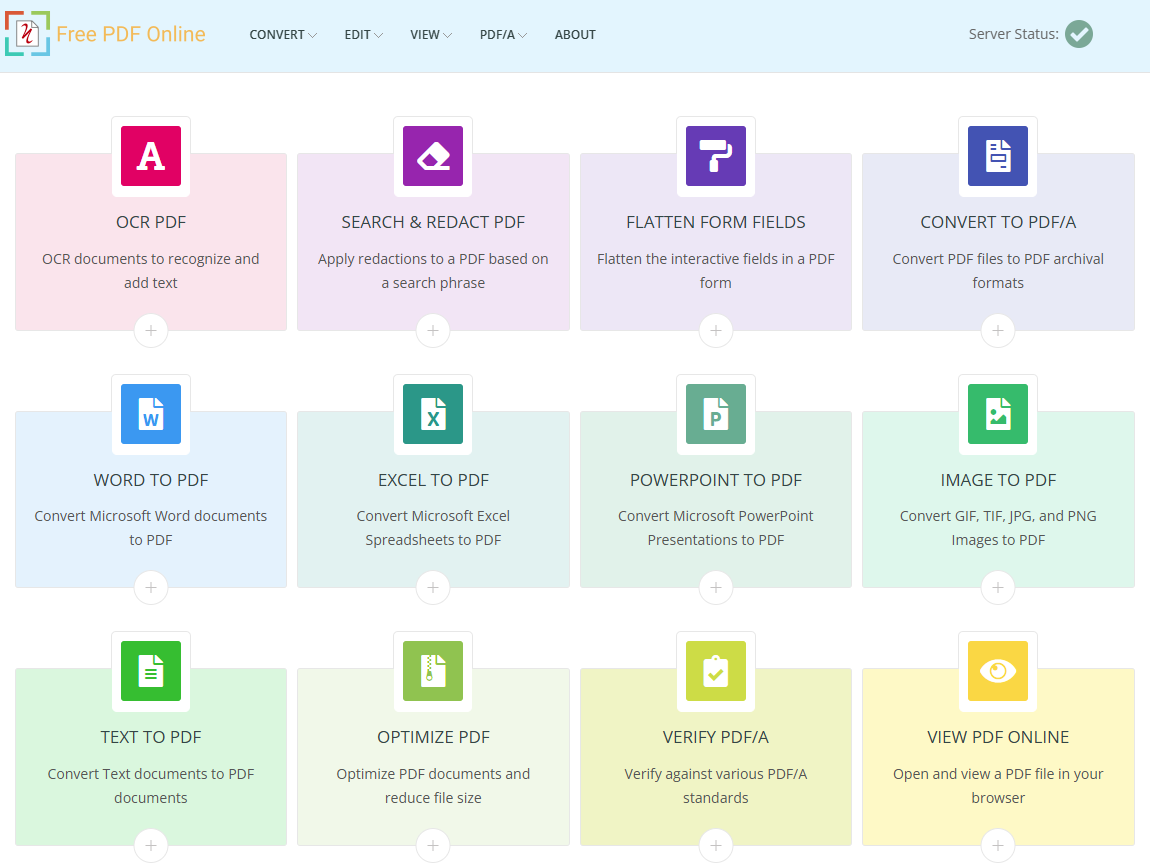
Task: Open the Flatten Form Fields tool icon
Action: [x=715, y=156]
